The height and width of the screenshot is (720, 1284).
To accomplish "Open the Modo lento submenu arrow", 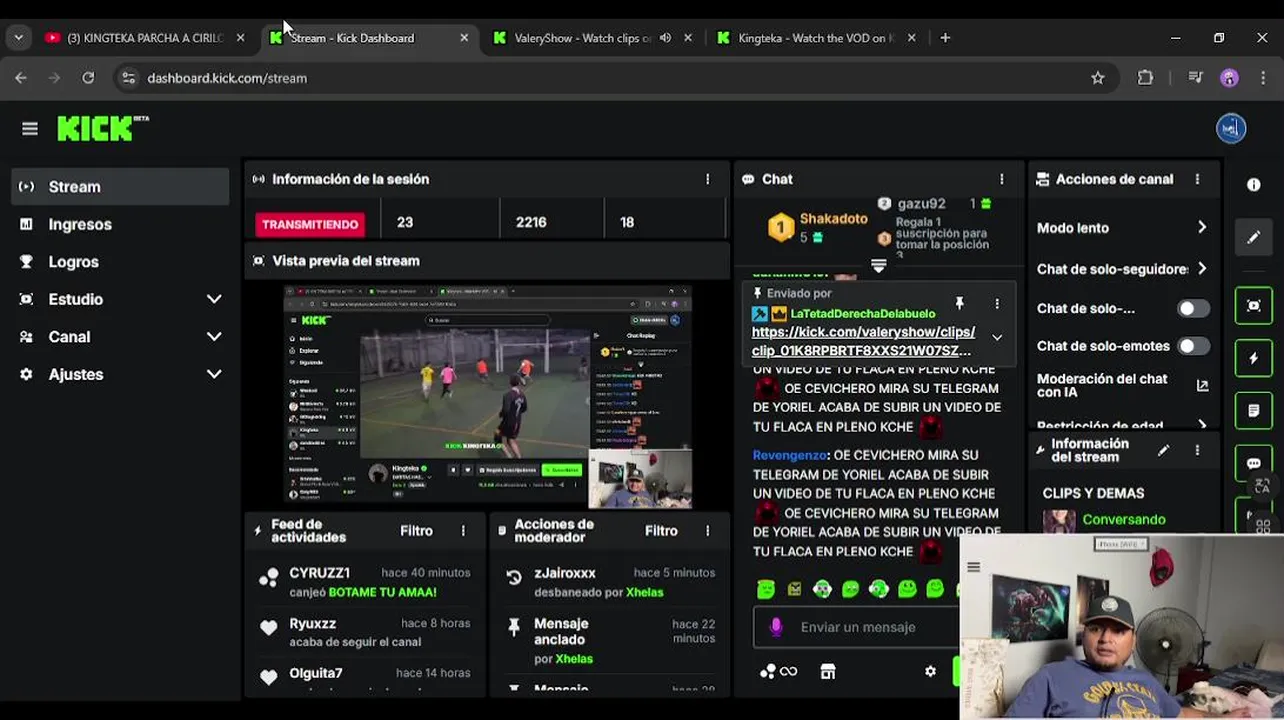I will [x=1201, y=228].
